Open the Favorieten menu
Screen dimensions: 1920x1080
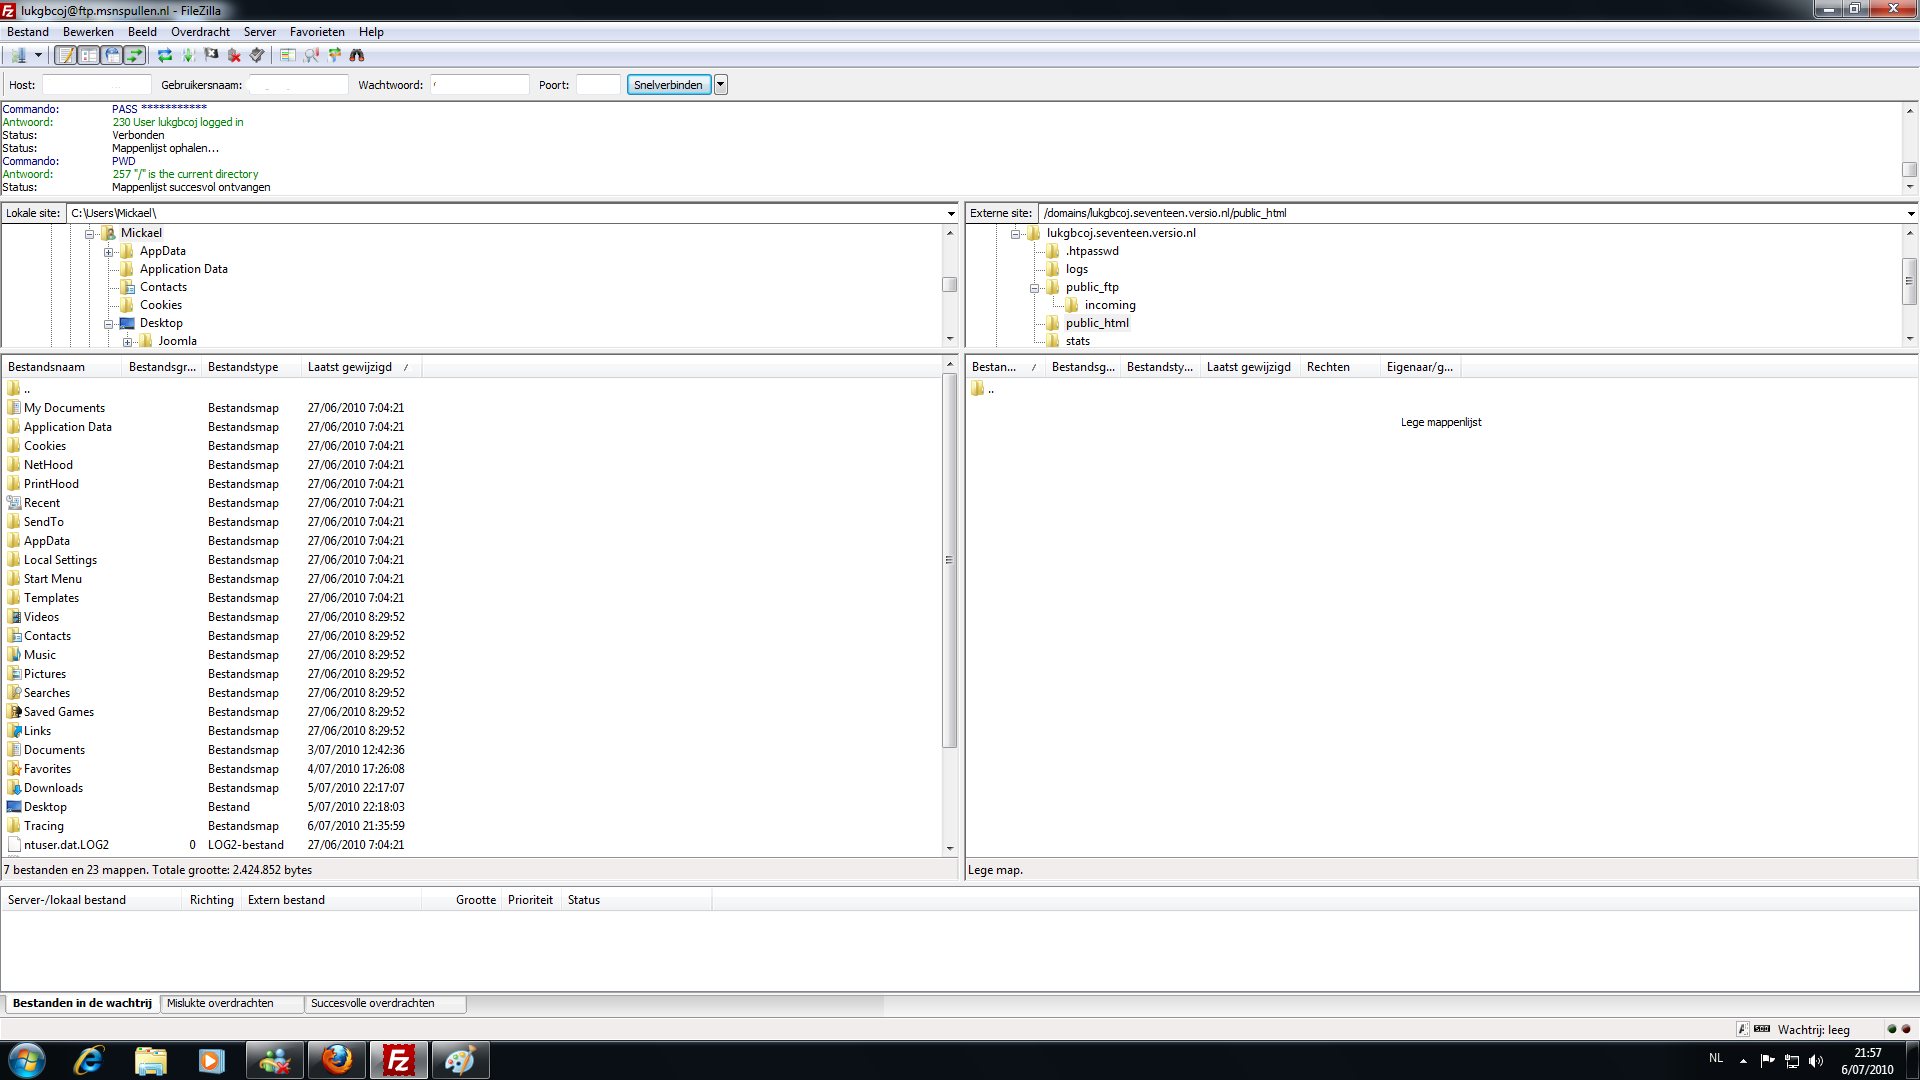[317, 32]
